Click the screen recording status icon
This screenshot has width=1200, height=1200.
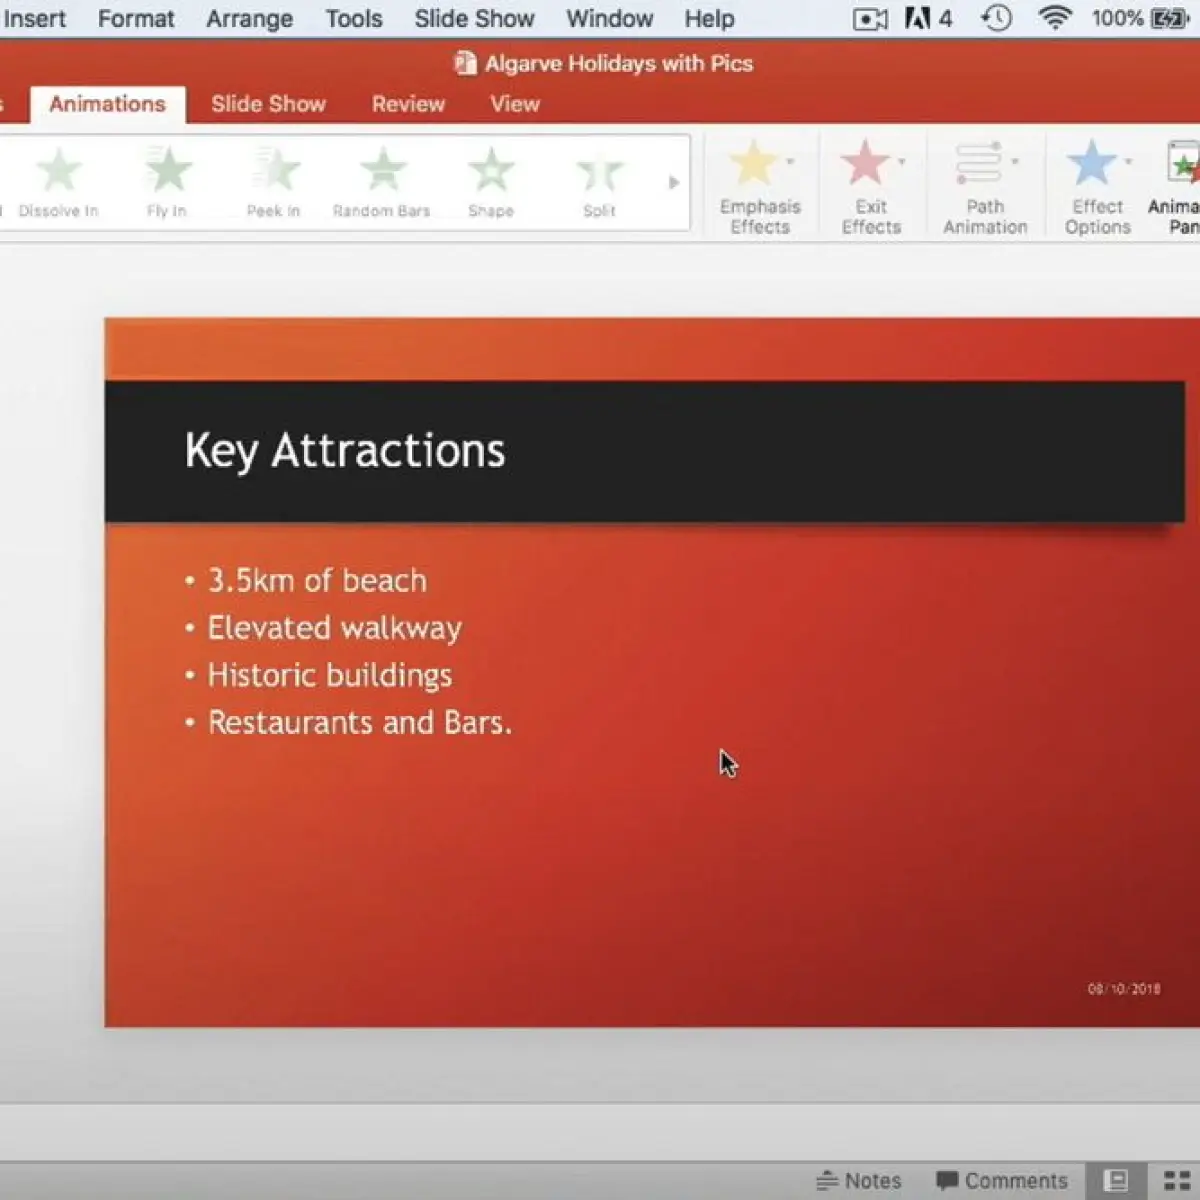[870, 19]
